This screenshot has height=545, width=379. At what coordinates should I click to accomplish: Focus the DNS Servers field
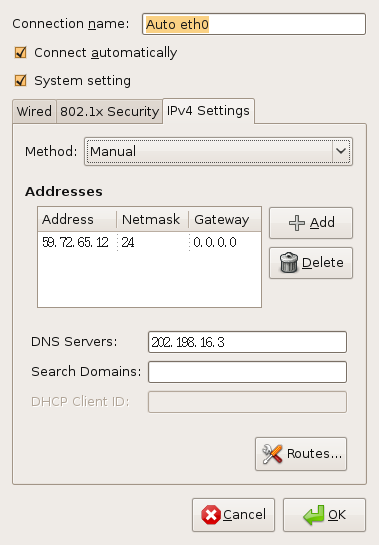pos(247,342)
